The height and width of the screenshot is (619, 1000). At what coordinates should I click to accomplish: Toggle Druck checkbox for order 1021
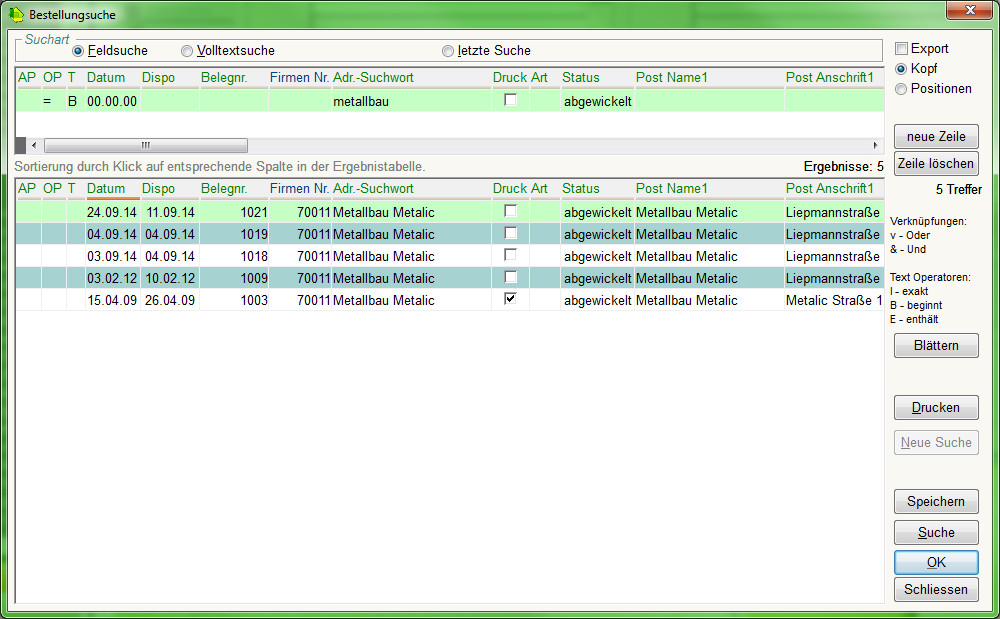pyautogui.click(x=510, y=211)
